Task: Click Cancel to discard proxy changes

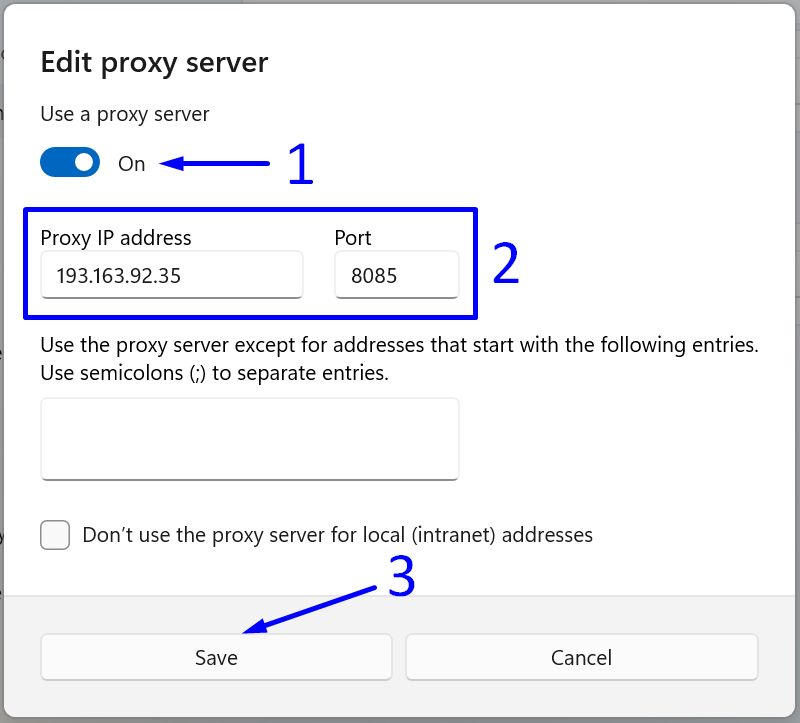Action: tap(581, 657)
